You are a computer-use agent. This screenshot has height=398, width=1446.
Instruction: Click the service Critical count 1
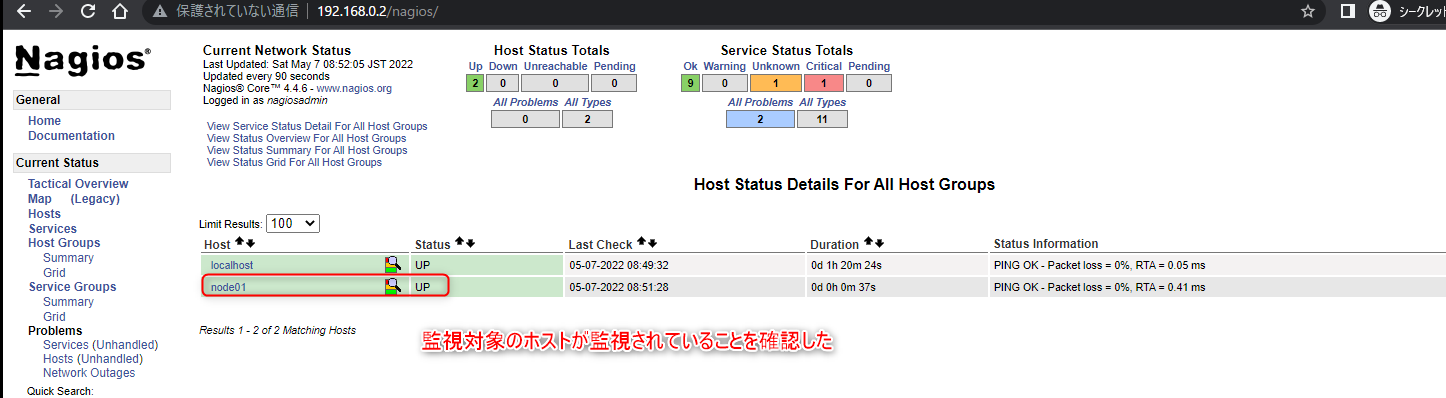click(825, 83)
